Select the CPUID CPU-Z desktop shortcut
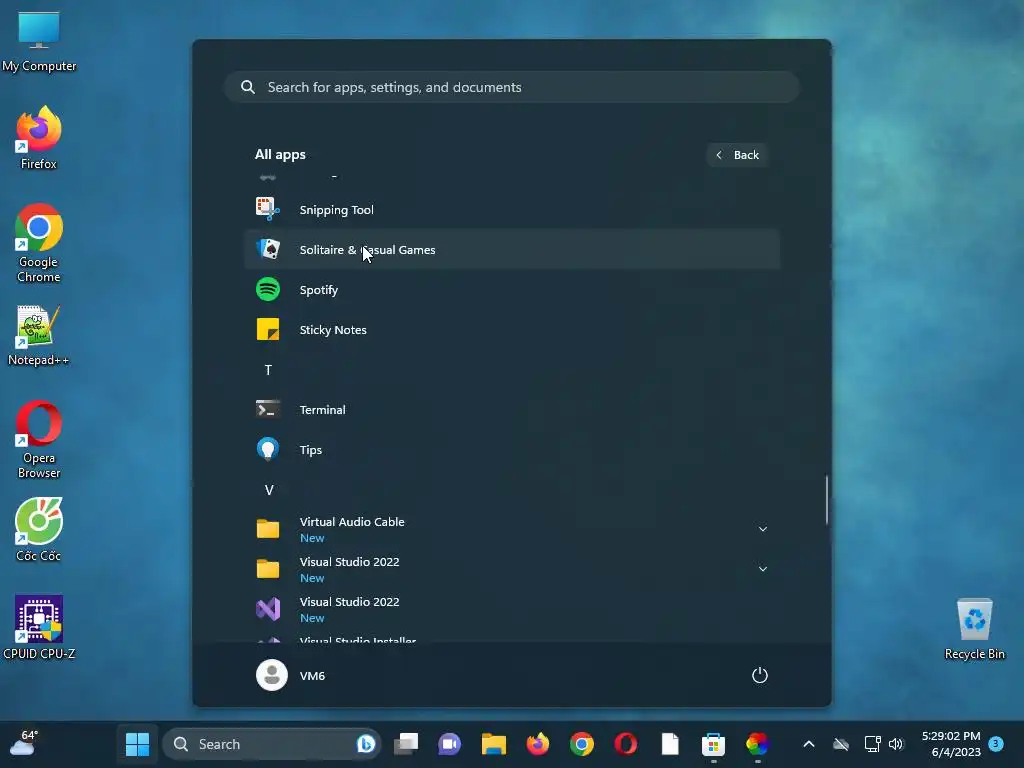This screenshot has width=1024, height=768. 39,628
